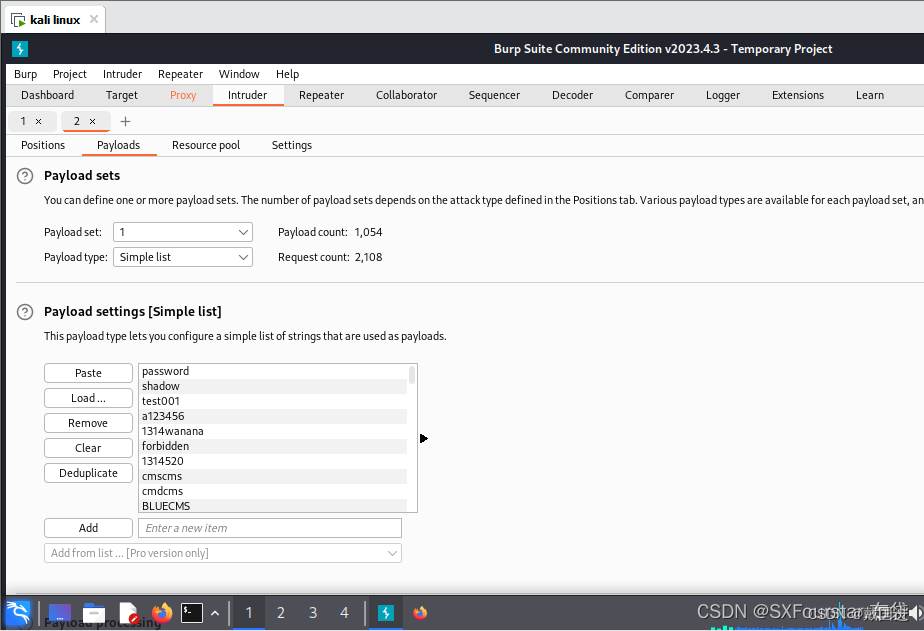Open the Burp menu
Viewport: 924px width, 631px height.
tap(25, 74)
